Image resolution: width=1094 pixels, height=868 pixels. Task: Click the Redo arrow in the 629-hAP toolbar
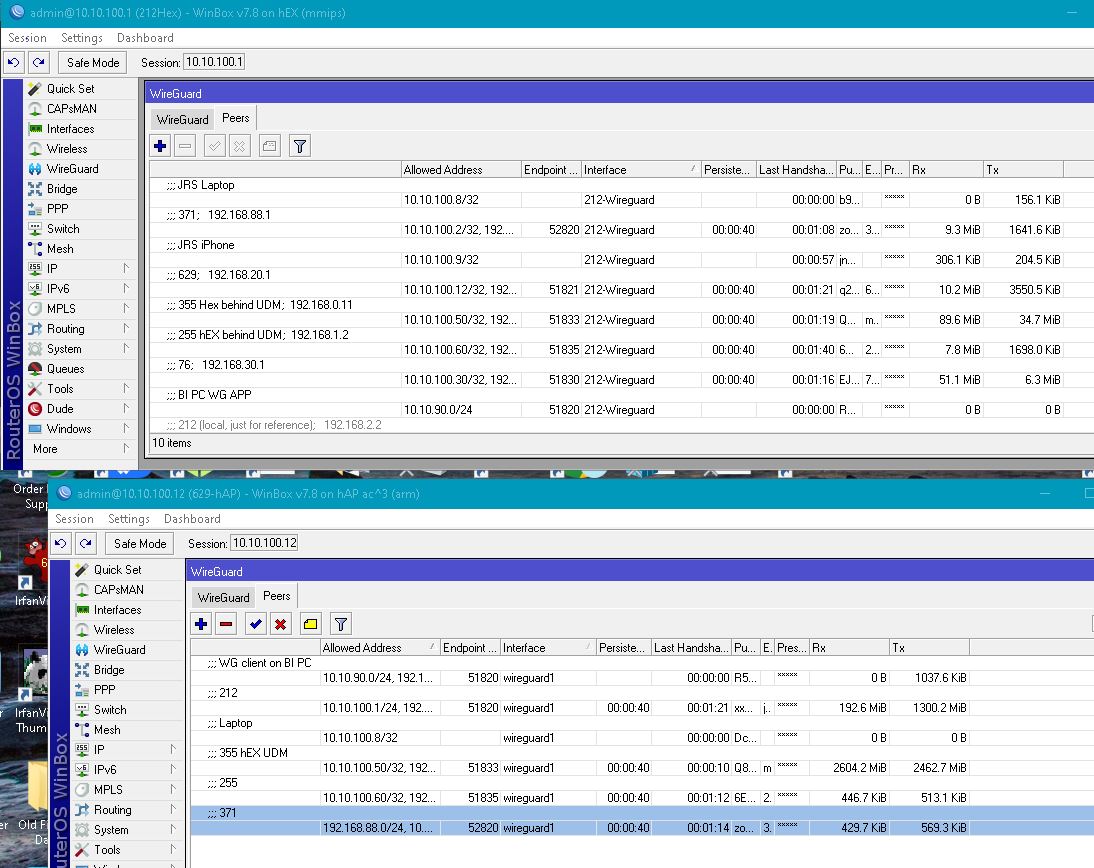(x=86, y=543)
